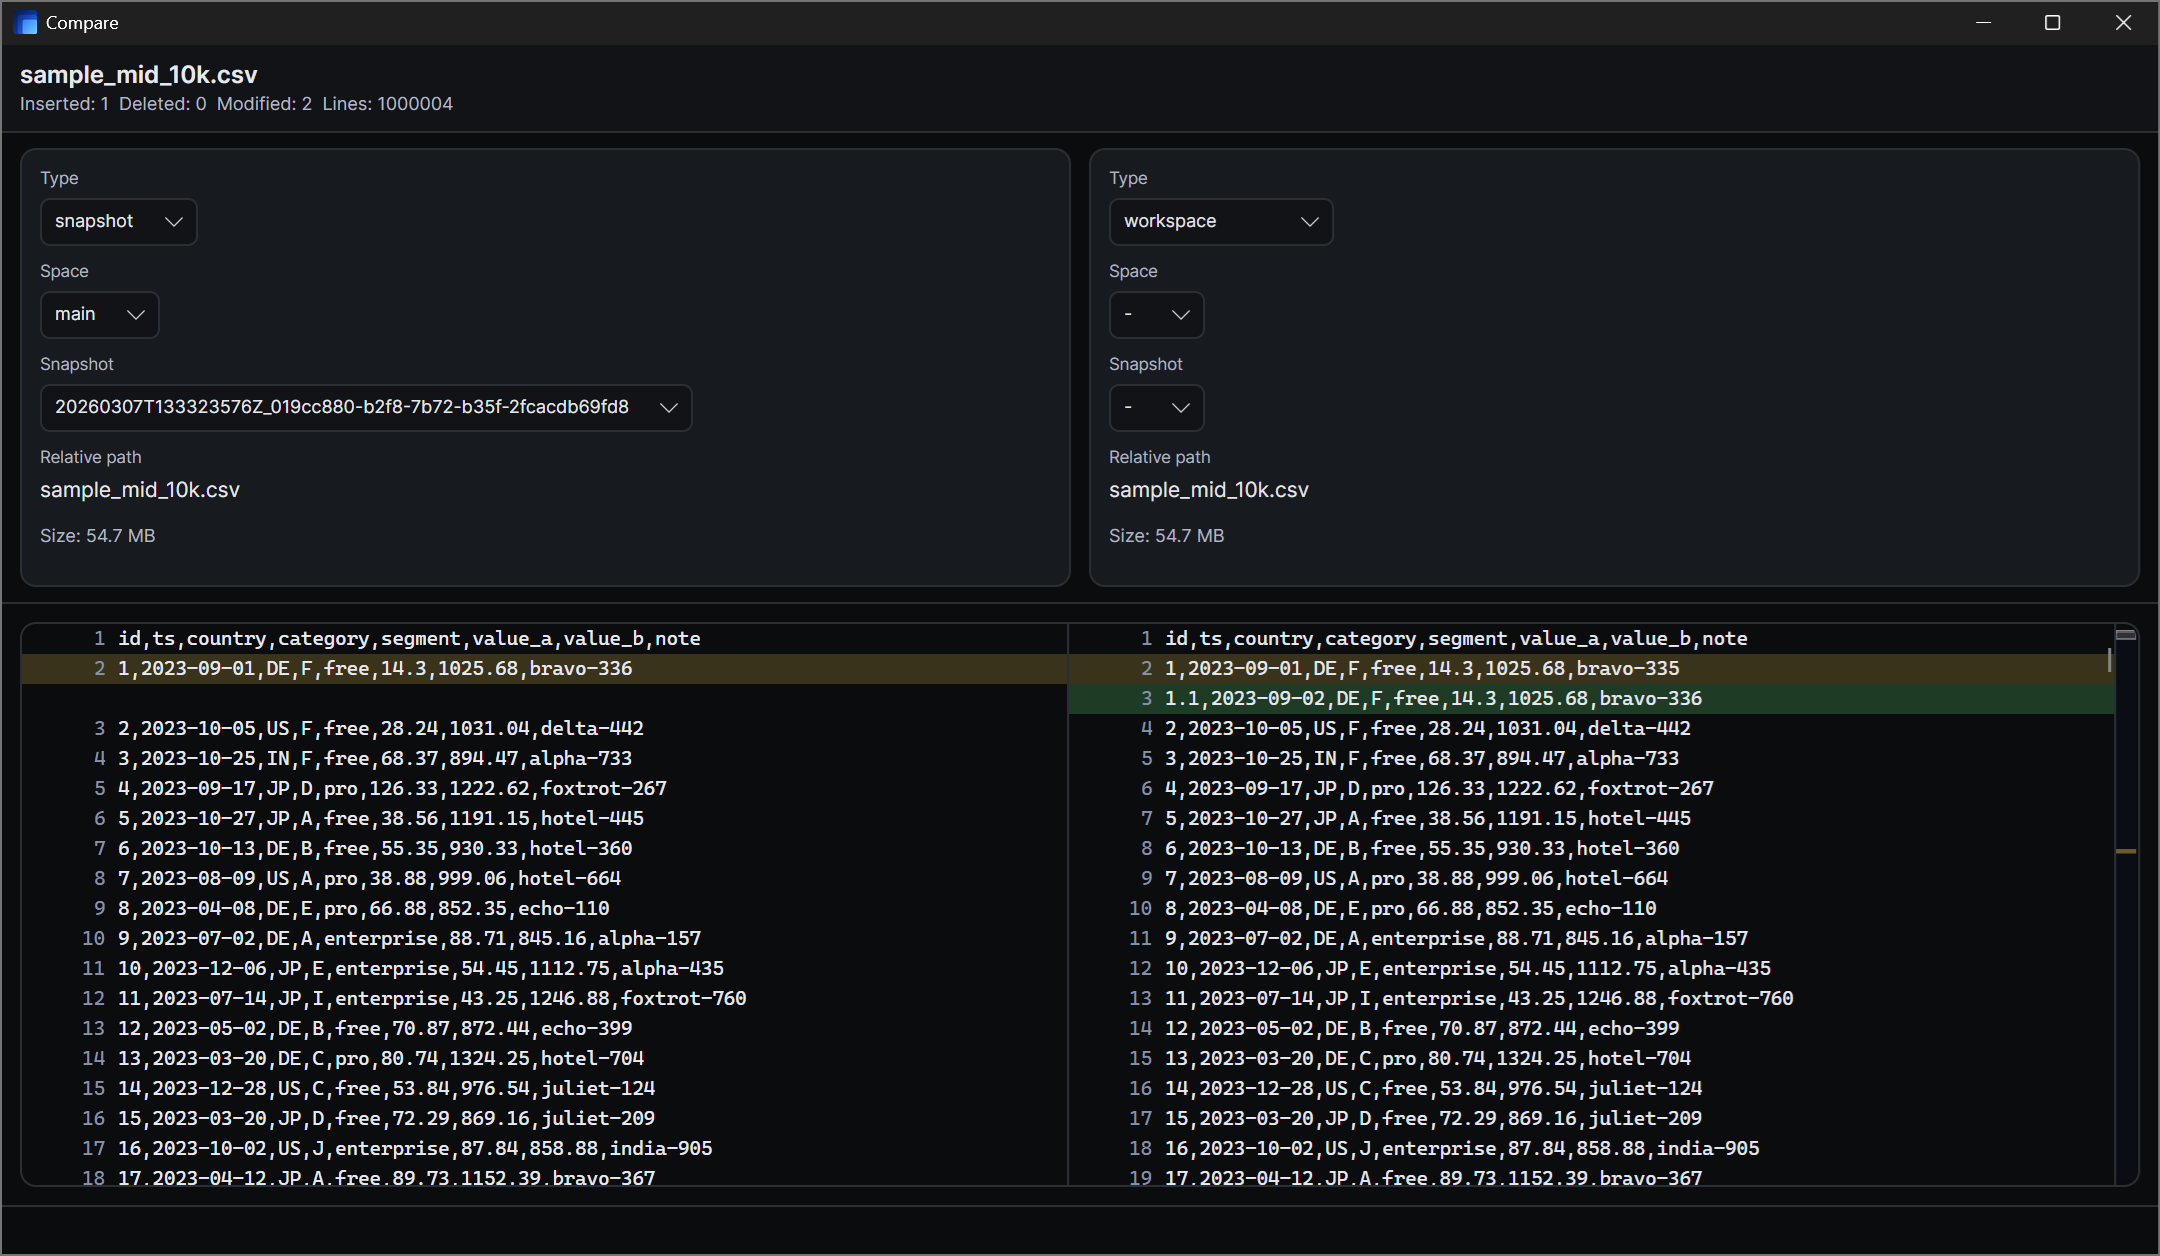The image size is (2160, 1256).
Task: Click modified line 2 in left pane
Action: click(375, 668)
